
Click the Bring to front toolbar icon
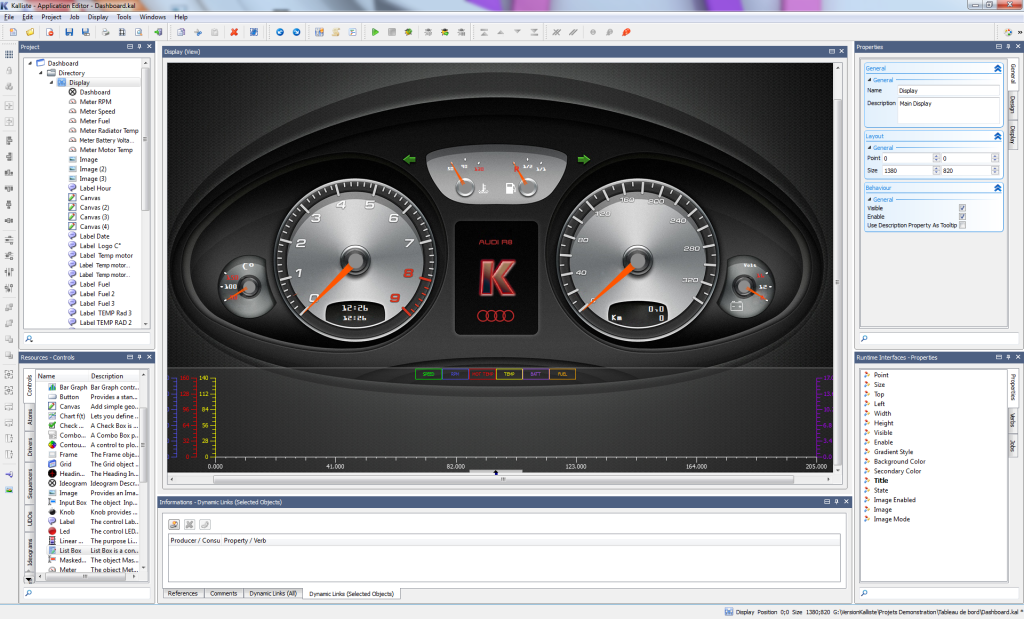(485, 32)
